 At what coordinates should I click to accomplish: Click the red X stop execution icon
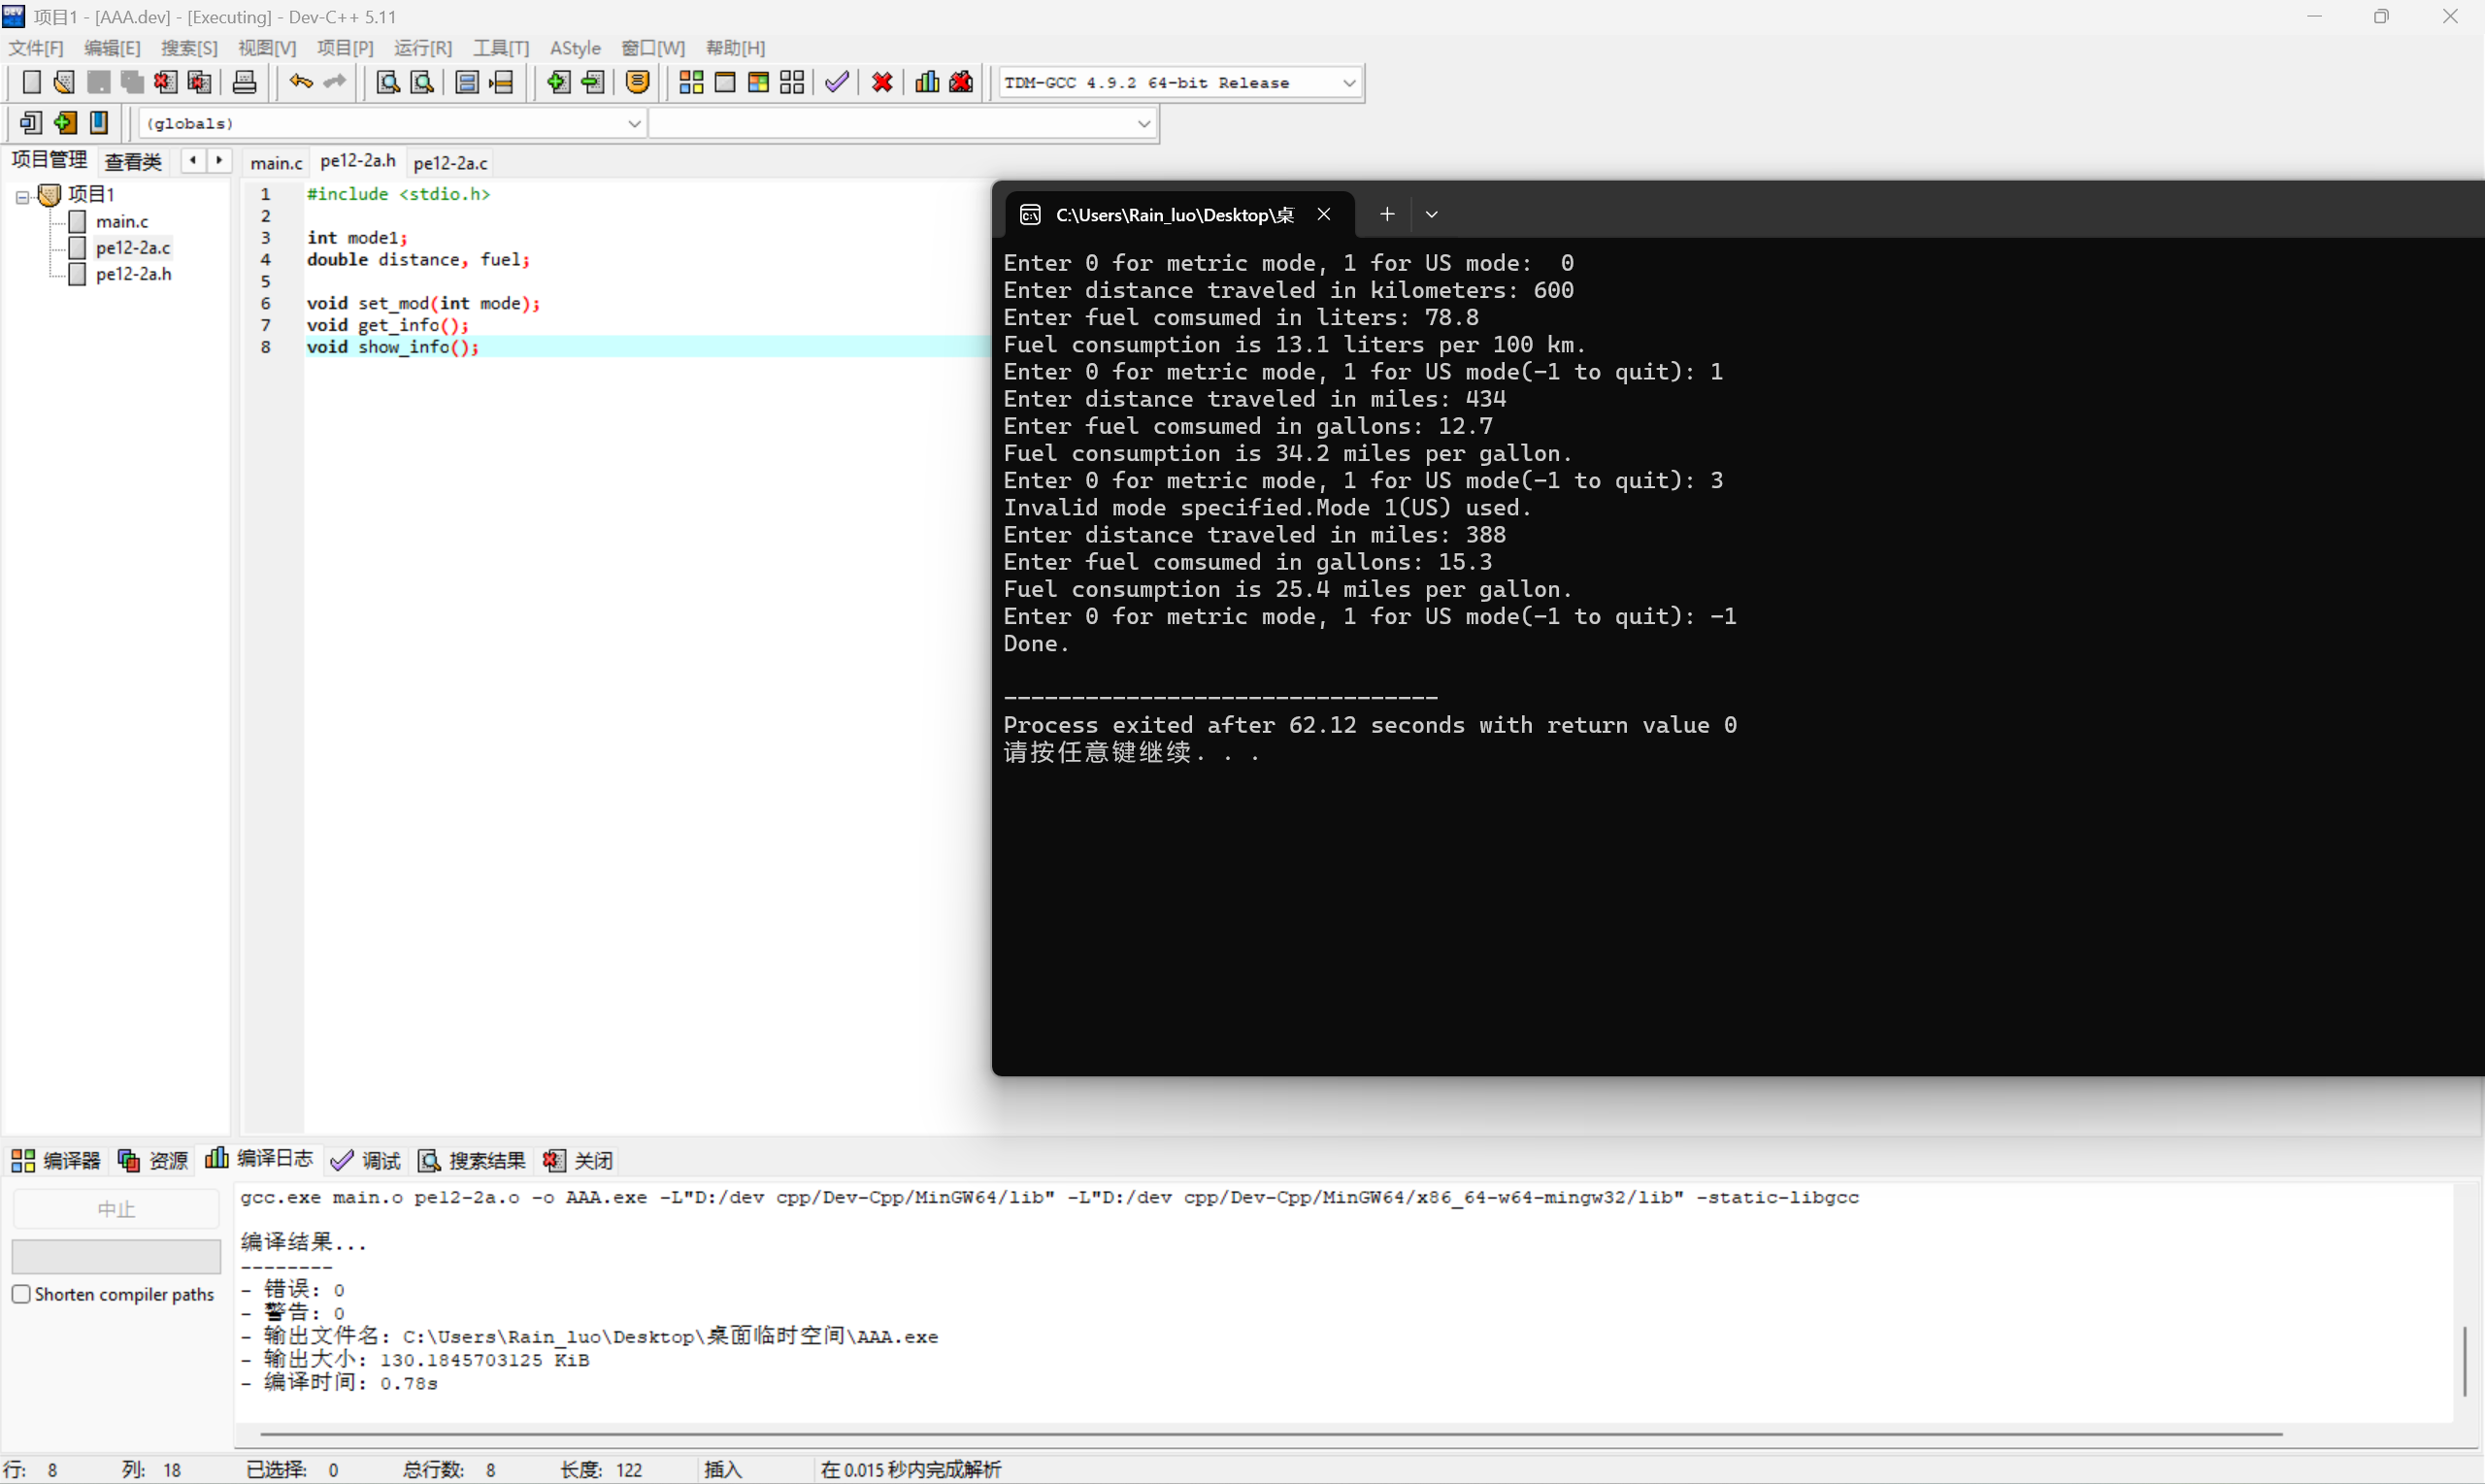(881, 82)
